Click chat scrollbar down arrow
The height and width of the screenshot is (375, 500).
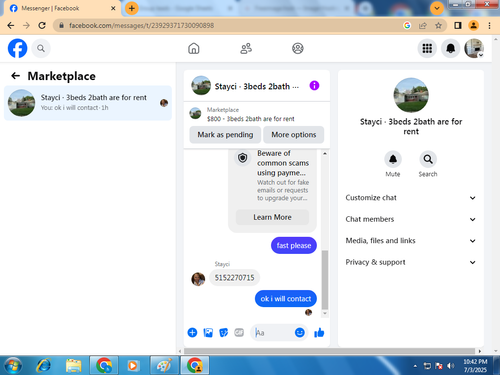point(325,314)
